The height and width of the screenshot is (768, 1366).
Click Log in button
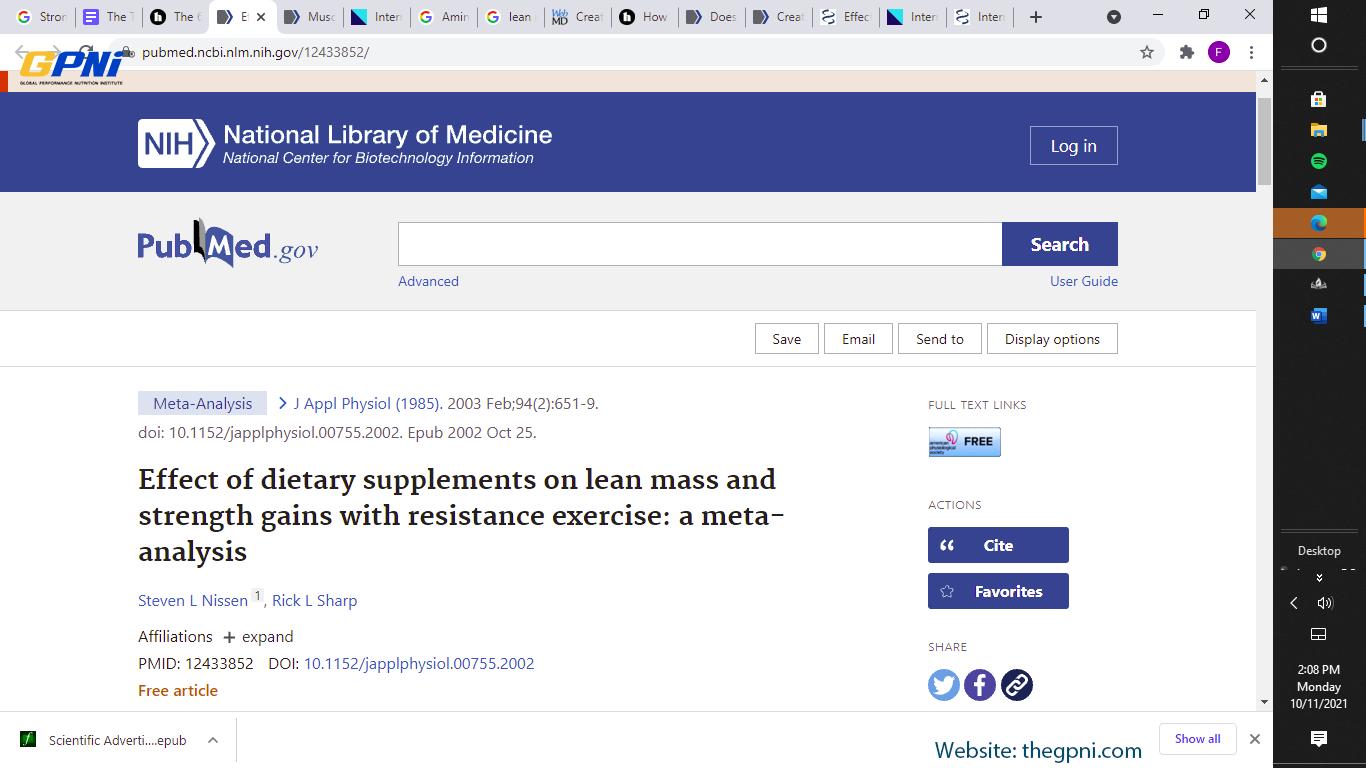pos(1073,146)
